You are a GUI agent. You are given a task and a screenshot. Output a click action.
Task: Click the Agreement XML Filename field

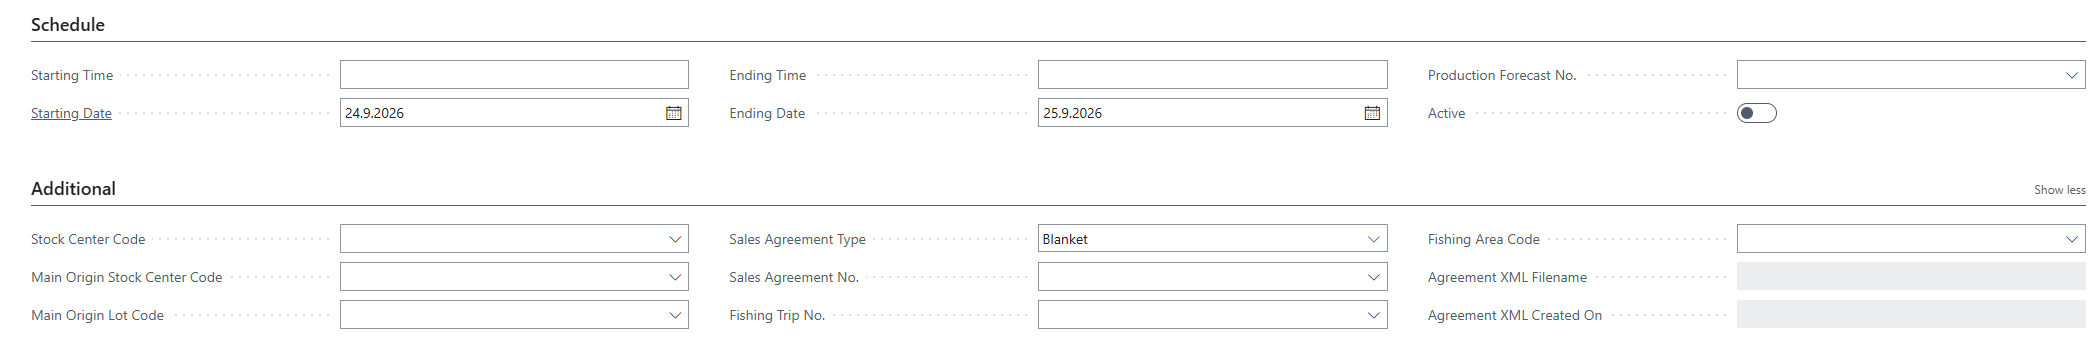[x=1911, y=277]
